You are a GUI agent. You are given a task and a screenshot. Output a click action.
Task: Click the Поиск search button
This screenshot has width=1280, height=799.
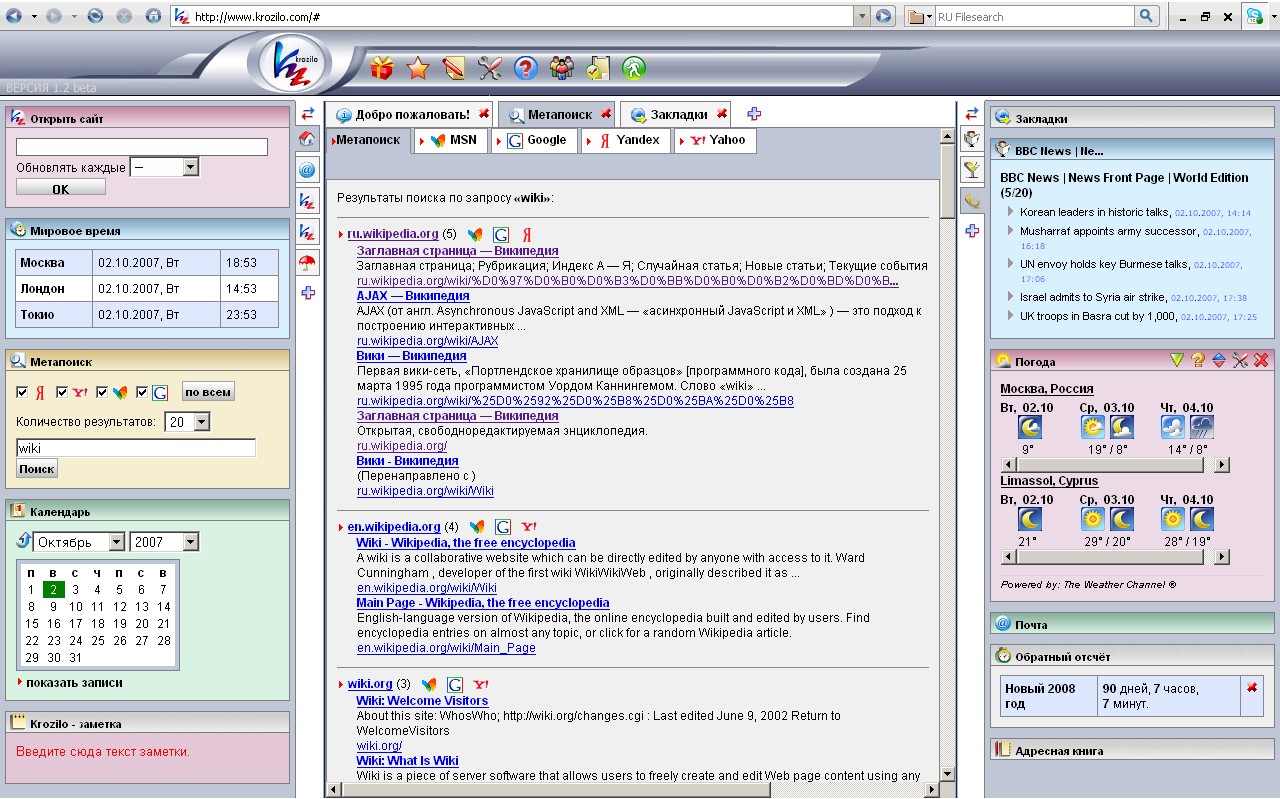coord(37,469)
